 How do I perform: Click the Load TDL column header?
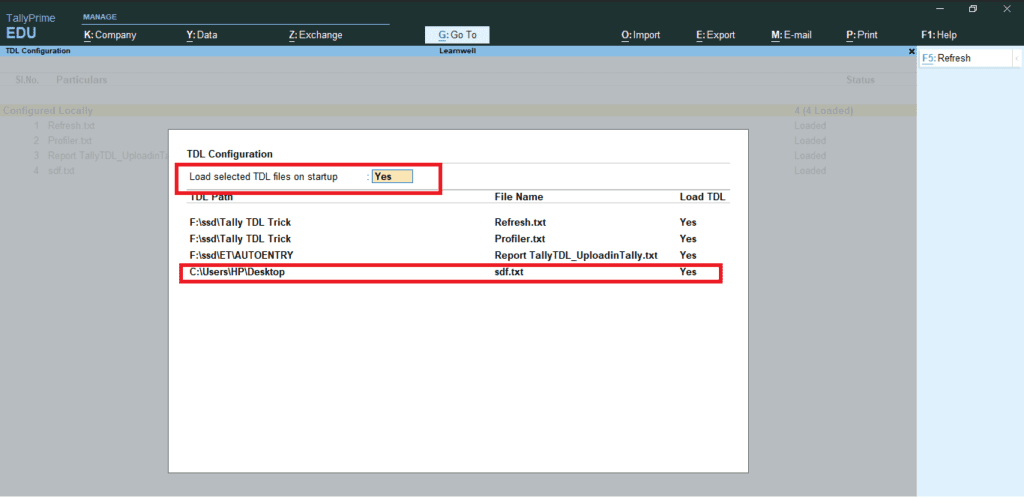pos(702,196)
